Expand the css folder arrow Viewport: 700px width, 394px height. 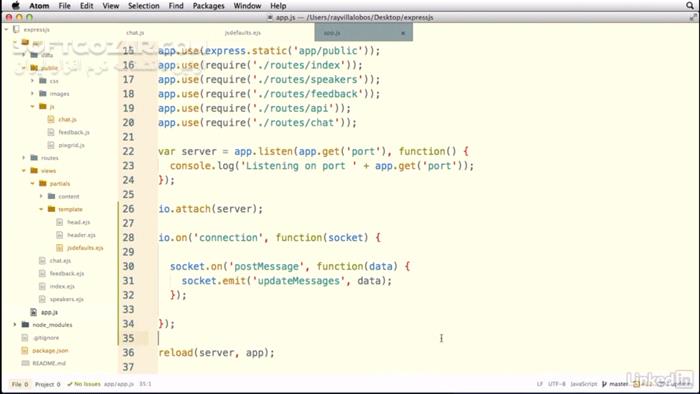pyautogui.click(x=32, y=81)
